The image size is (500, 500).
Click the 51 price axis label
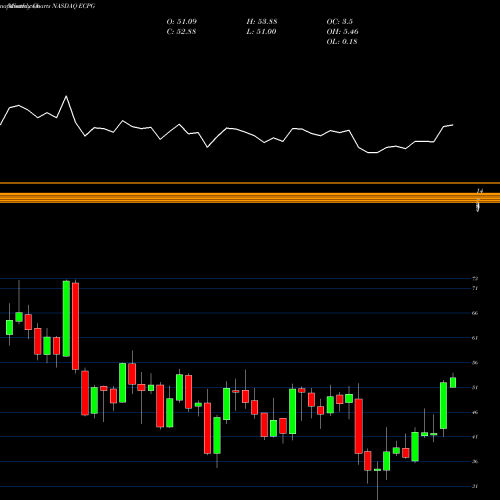click(x=475, y=387)
